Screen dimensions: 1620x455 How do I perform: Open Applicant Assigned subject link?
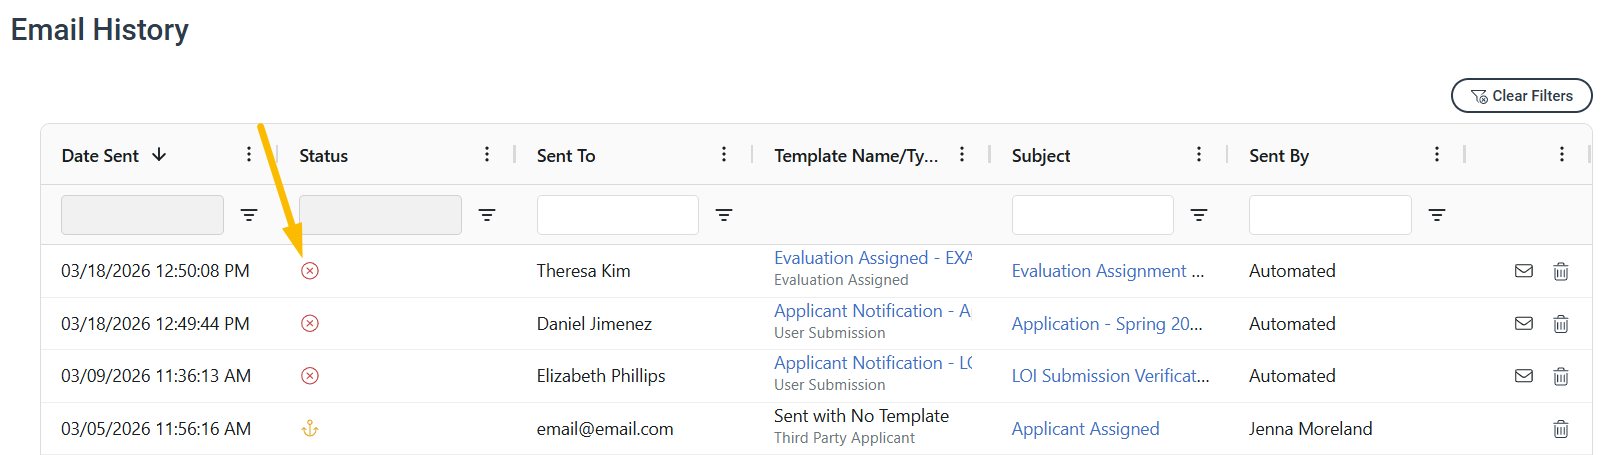(x=1086, y=429)
